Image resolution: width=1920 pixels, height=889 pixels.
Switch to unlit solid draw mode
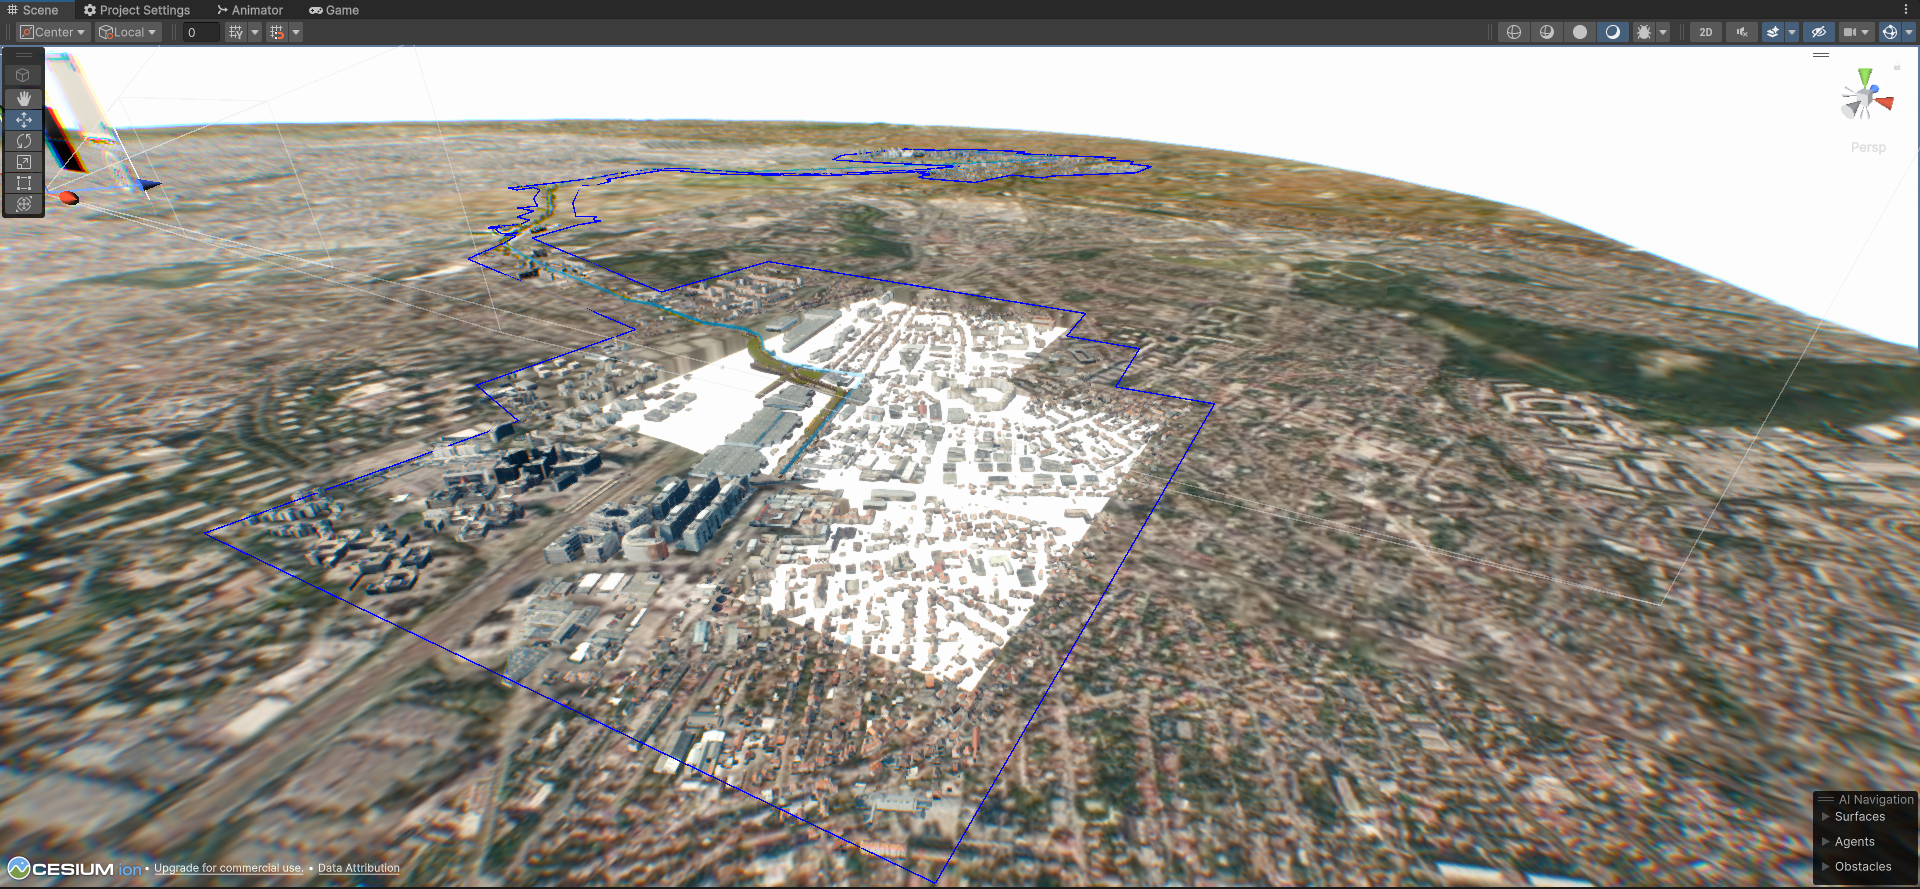1580,32
